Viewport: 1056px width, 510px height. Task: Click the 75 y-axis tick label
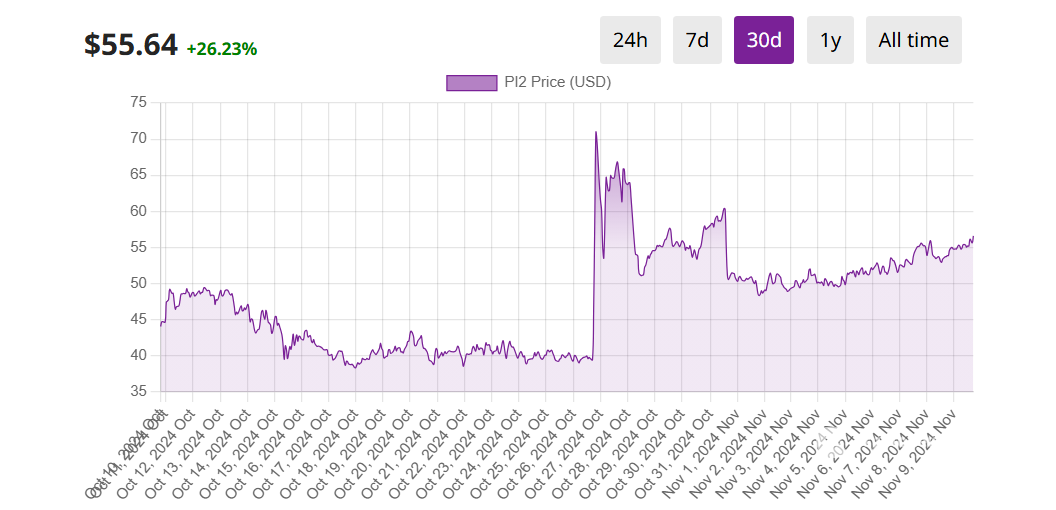tap(138, 102)
